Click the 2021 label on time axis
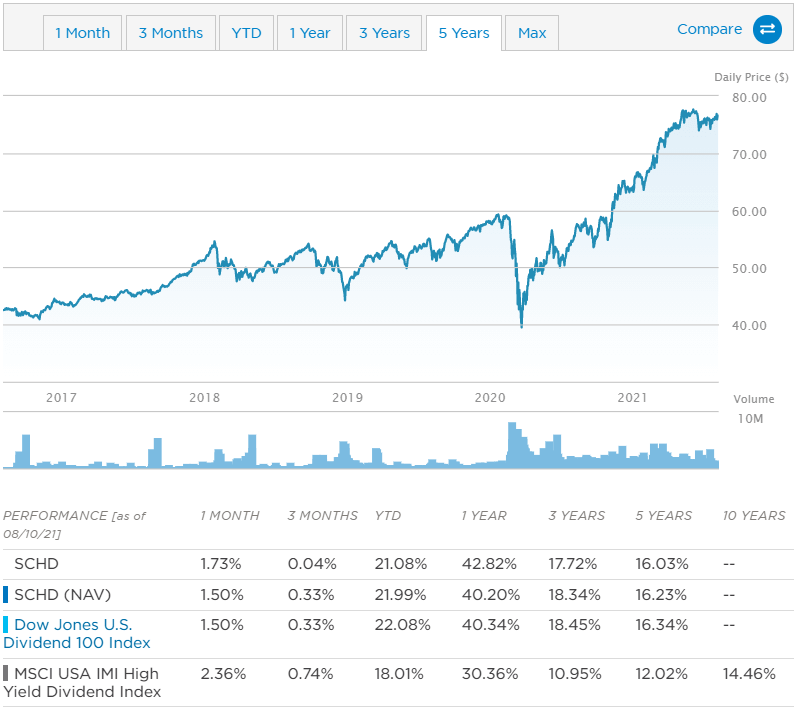 click(632, 397)
